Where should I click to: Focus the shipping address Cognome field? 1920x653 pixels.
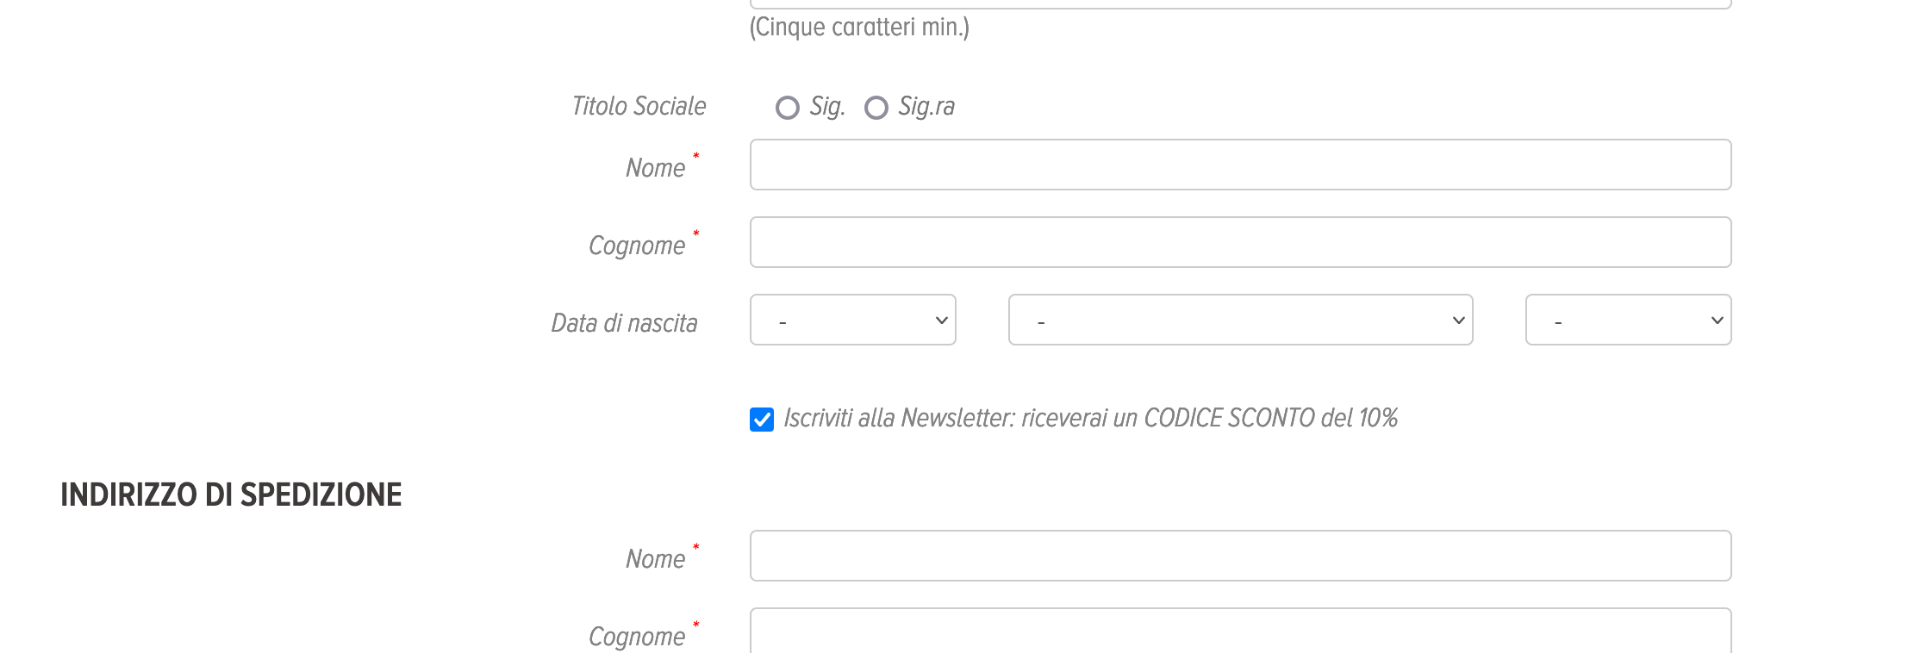(1240, 632)
